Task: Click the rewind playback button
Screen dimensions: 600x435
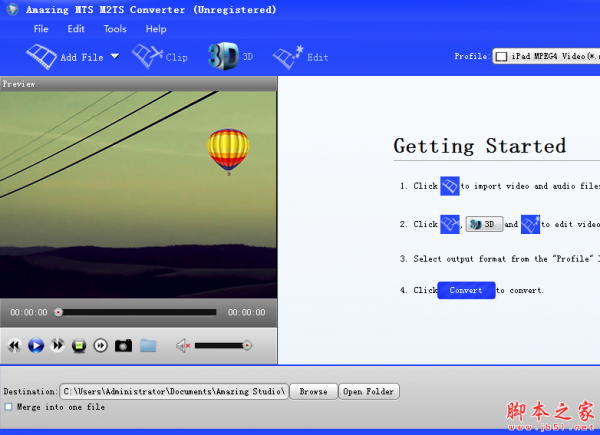Action: (15, 345)
